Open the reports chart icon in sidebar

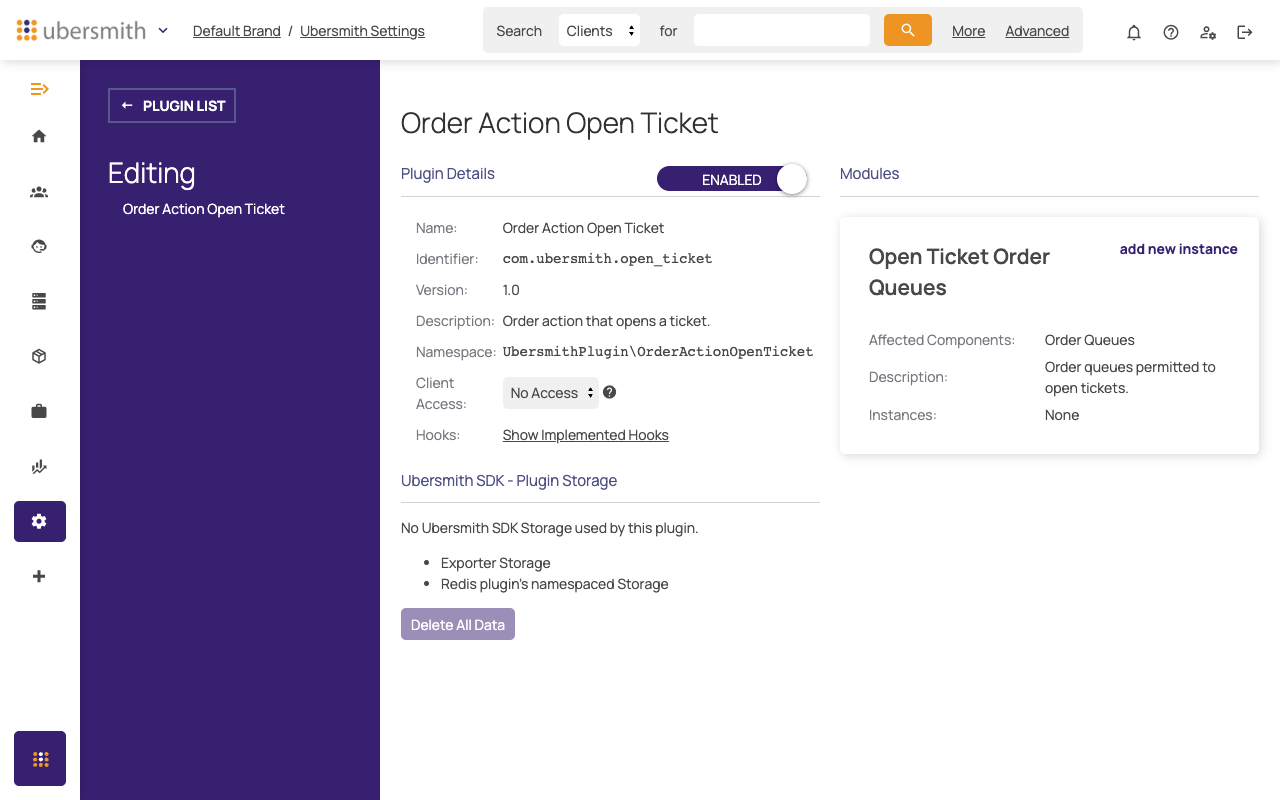(x=39, y=466)
